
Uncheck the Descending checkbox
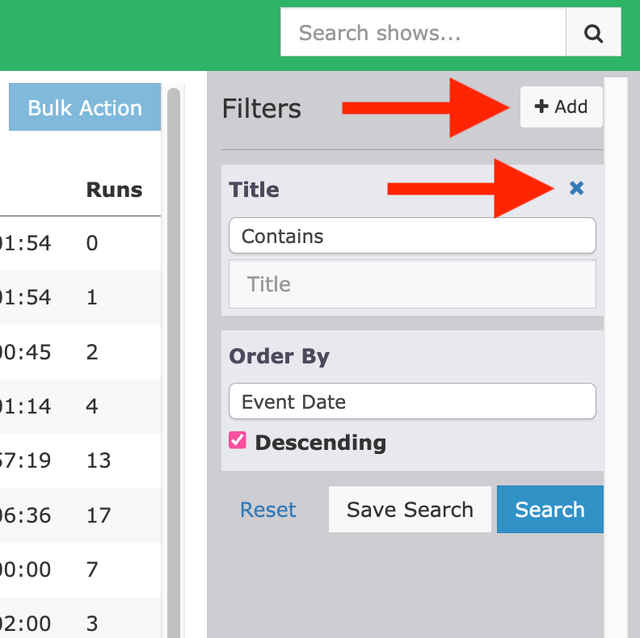pyautogui.click(x=238, y=440)
